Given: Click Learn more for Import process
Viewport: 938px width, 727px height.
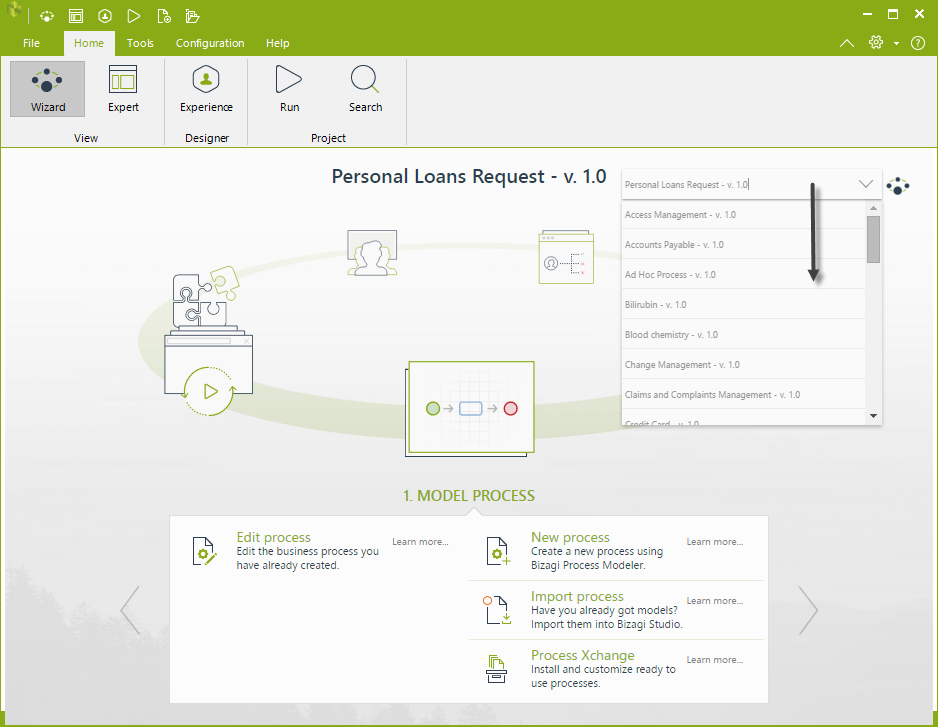Looking at the screenshot, I should coord(714,601).
